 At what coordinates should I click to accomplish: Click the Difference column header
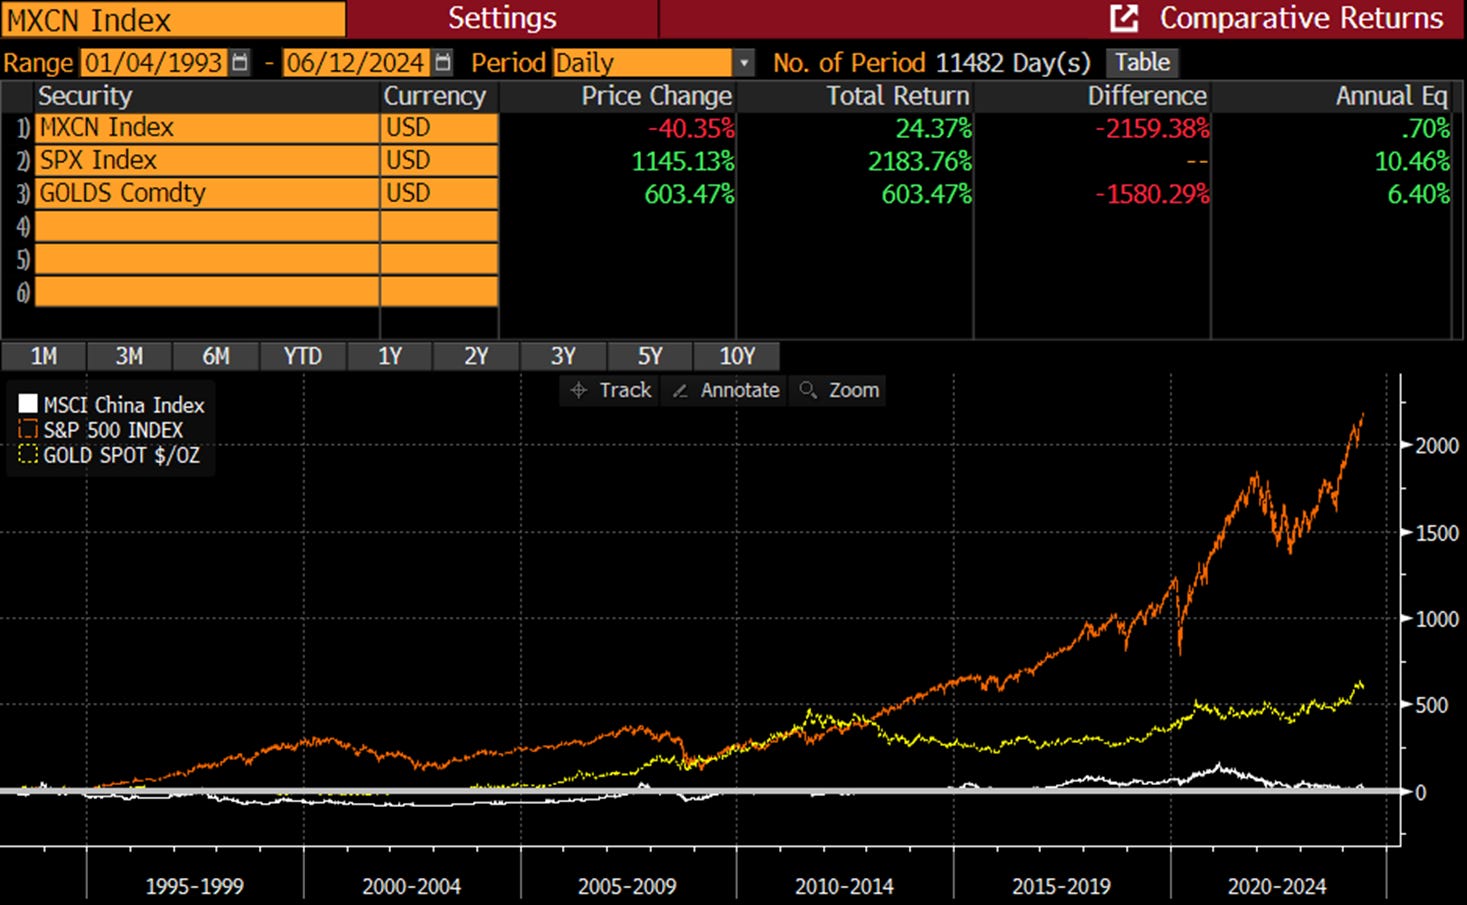(x=1147, y=96)
